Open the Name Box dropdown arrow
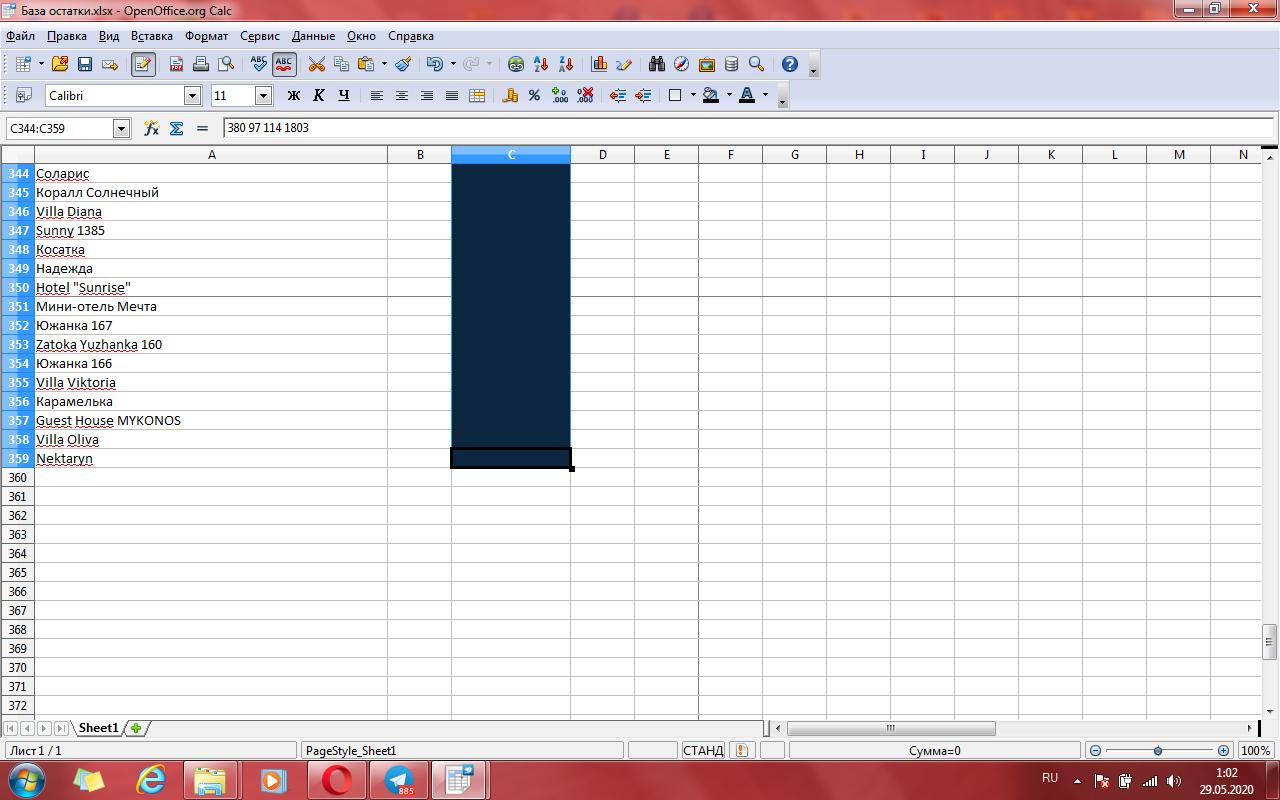 coord(122,128)
